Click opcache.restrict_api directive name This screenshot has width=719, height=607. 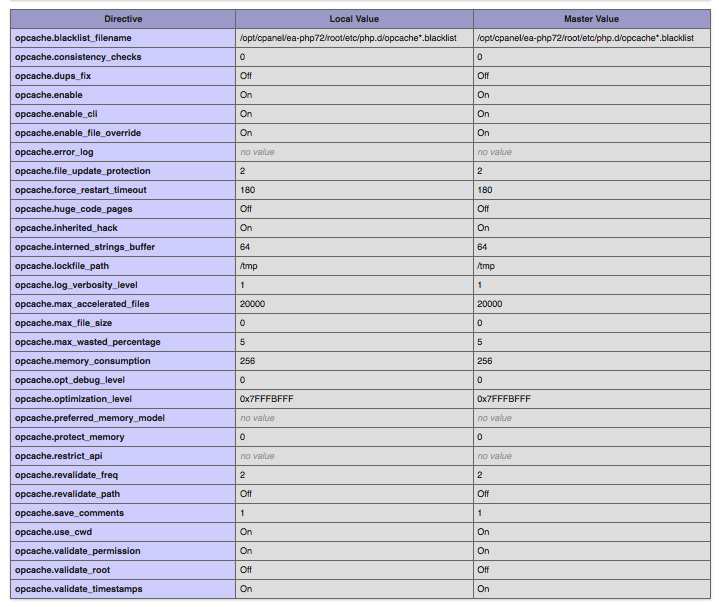pos(59,457)
